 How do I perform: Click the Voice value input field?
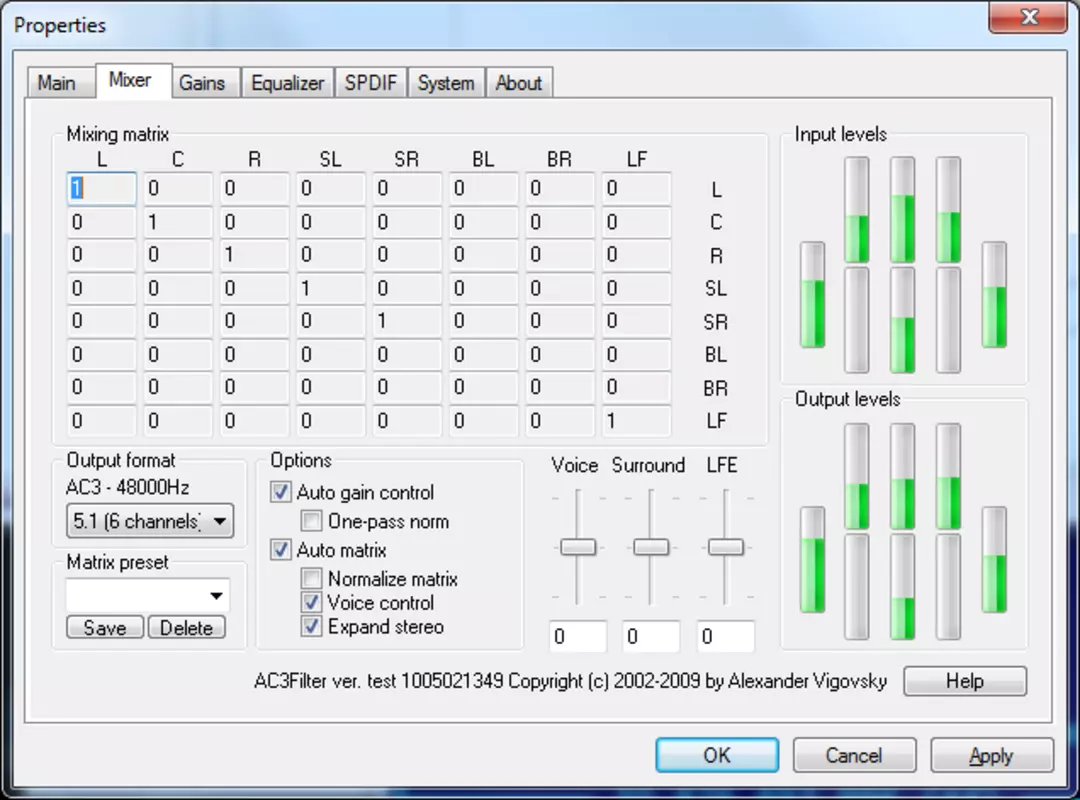point(578,636)
